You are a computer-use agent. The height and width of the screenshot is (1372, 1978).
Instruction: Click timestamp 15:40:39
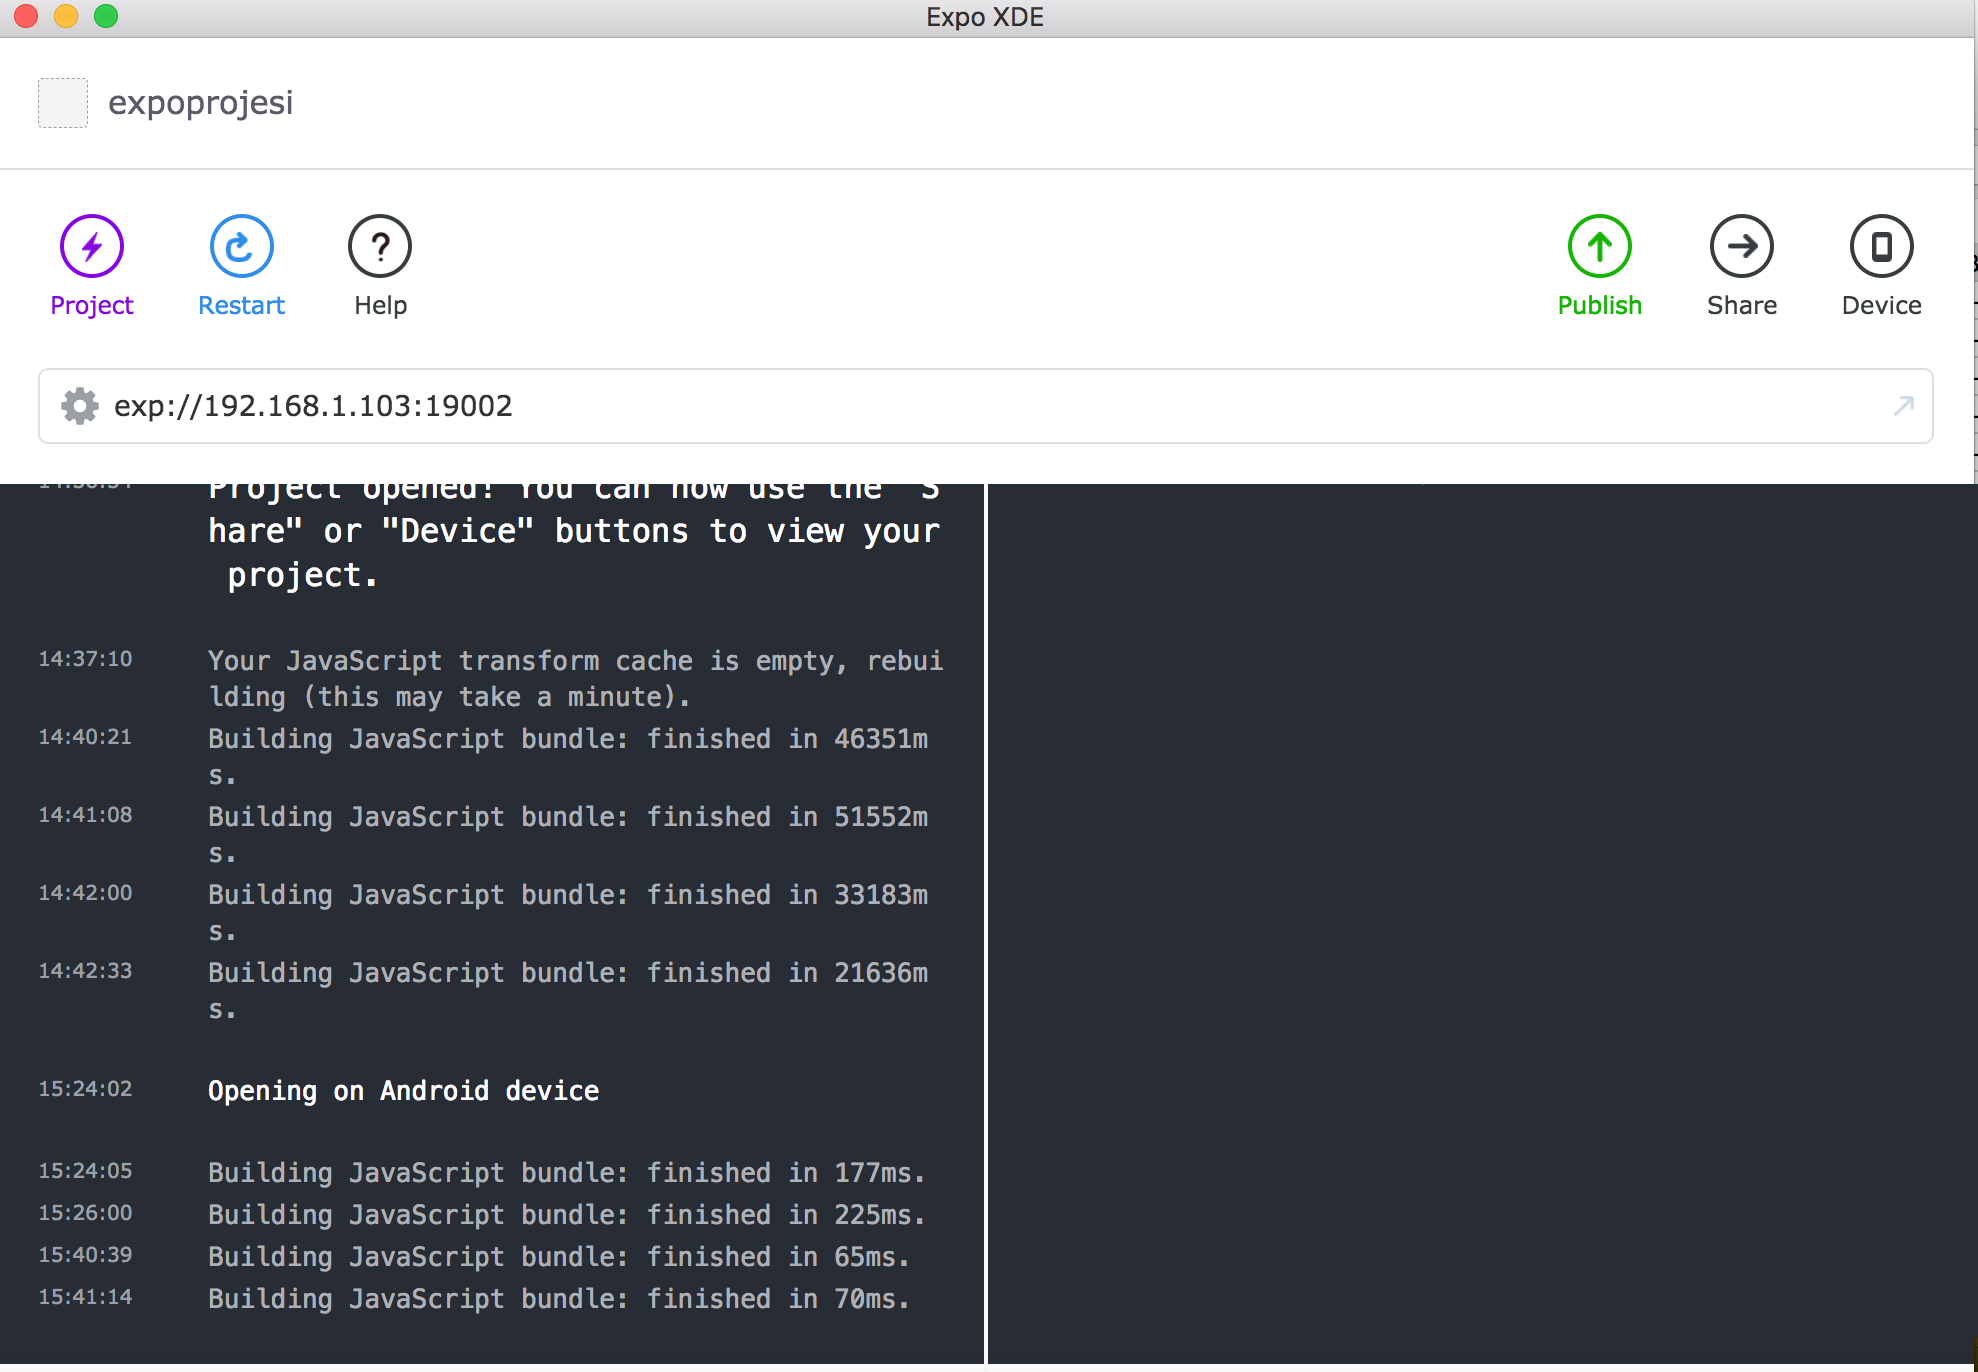(x=85, y=1255)
